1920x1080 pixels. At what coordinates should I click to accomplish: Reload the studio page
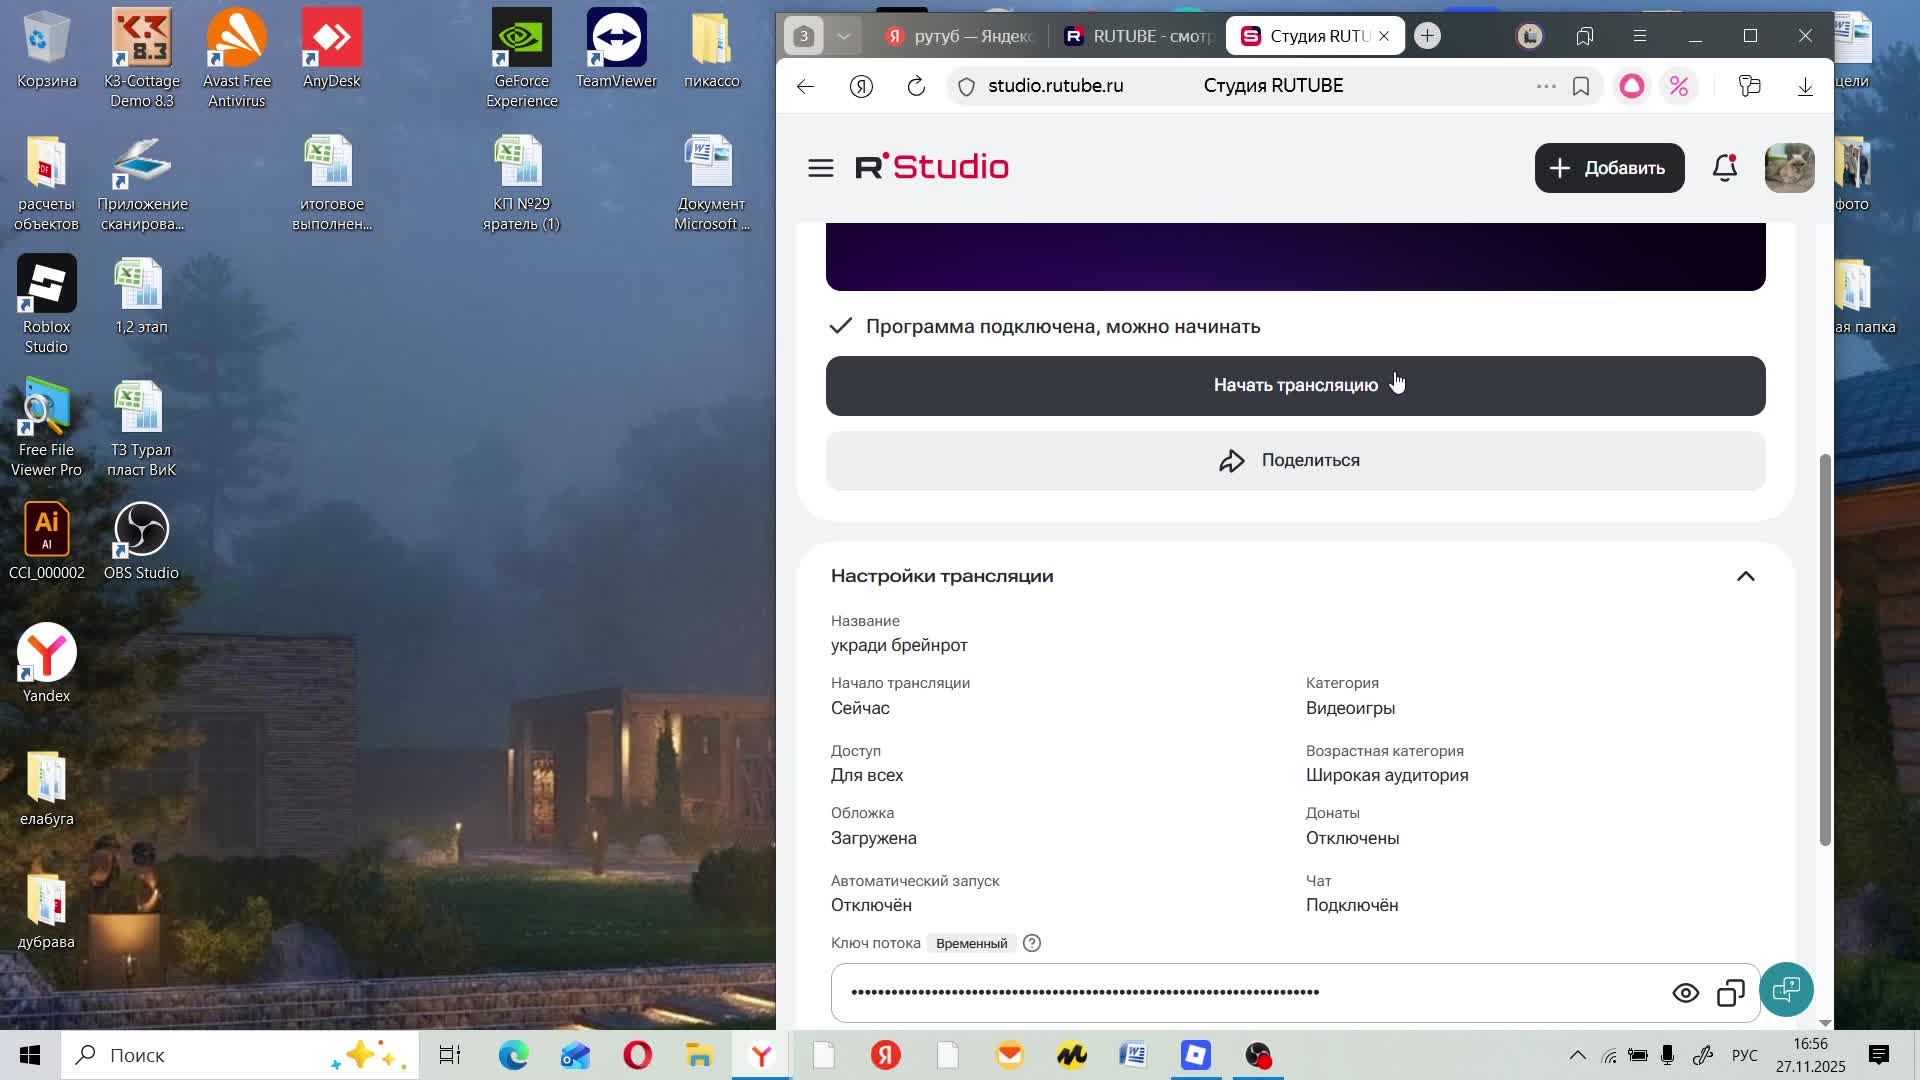point(916,87)
